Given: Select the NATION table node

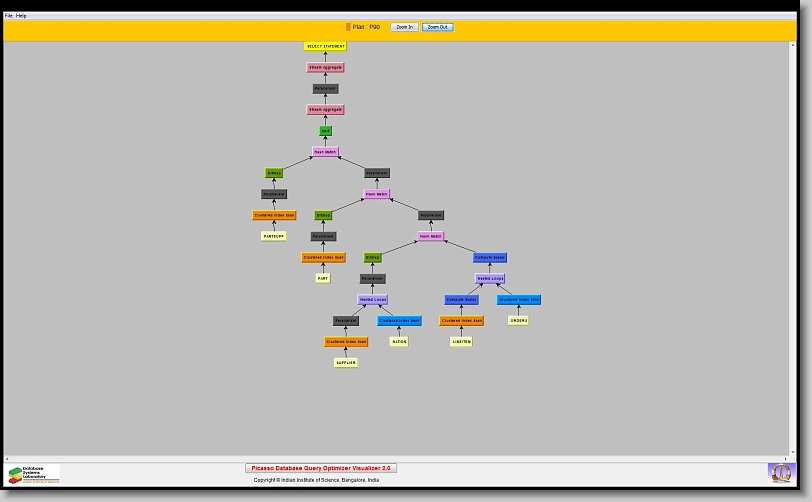Looking at the screenshot, I should tap(399, 341).
